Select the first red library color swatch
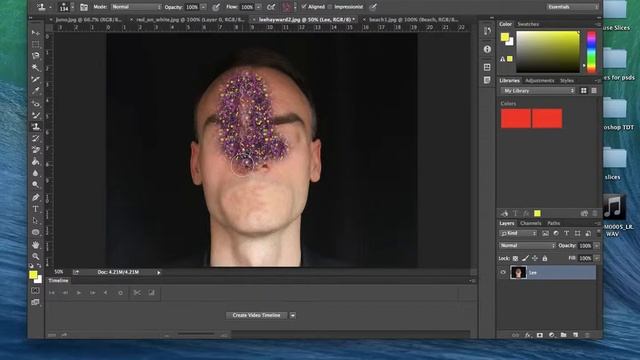Screen dimensions: 640x360 [x=516, y=118]
